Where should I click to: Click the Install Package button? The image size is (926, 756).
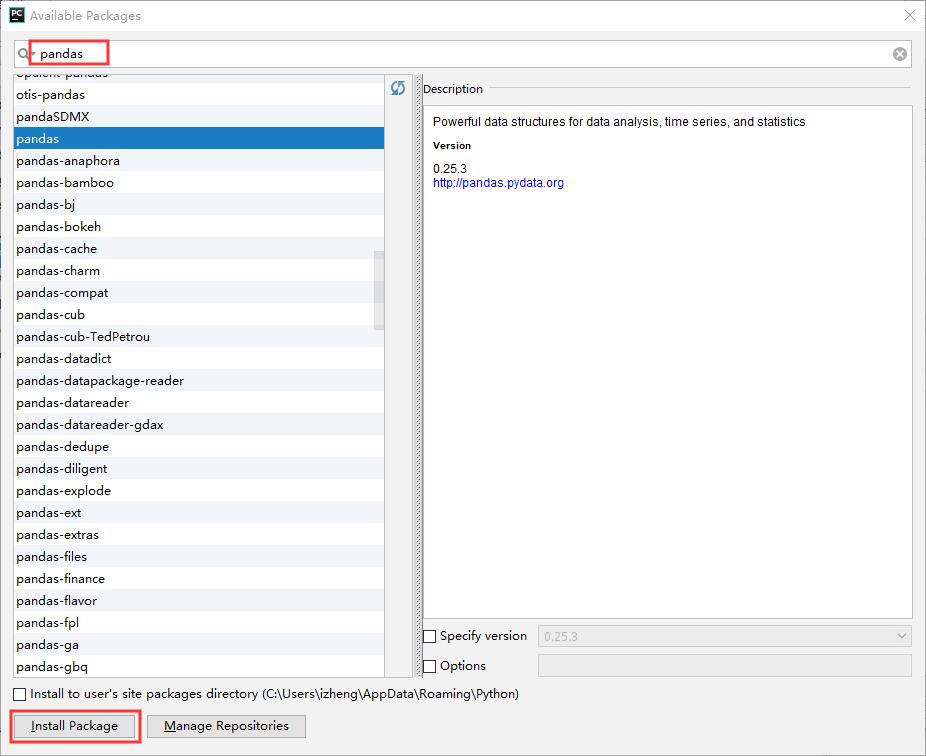pyautogui.click(x=74, y=726)
